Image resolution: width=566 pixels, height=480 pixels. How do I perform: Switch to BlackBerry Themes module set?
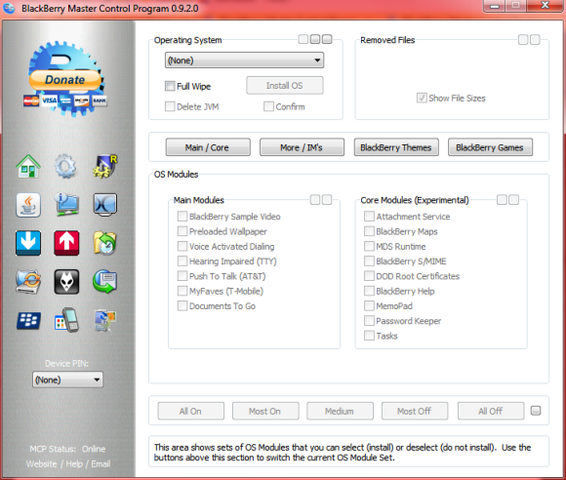click(x=396, y=147)
